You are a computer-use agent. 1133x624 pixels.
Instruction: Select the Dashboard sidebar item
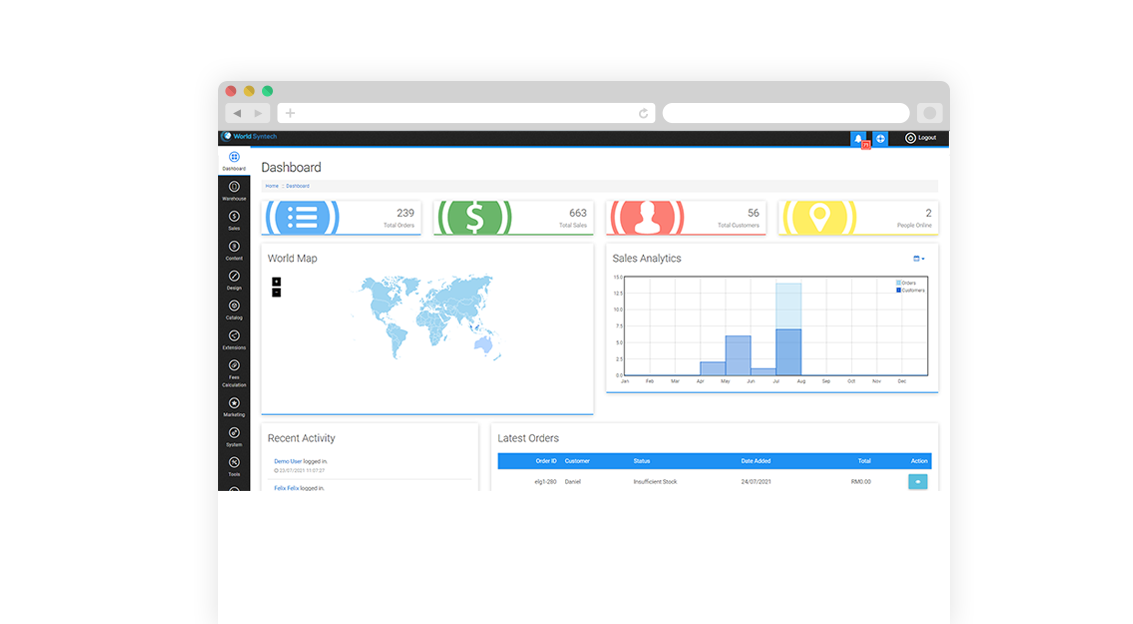pyautogui.click(x=234, y=160)
